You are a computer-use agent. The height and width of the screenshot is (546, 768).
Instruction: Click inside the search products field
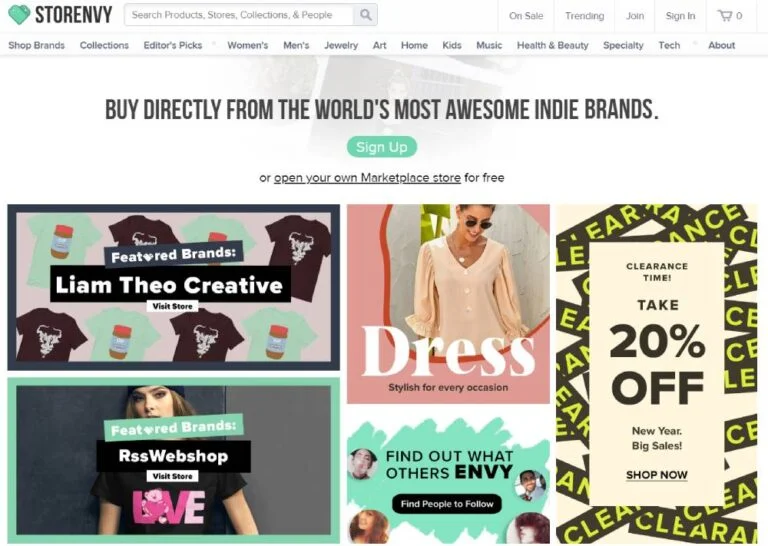240,15
